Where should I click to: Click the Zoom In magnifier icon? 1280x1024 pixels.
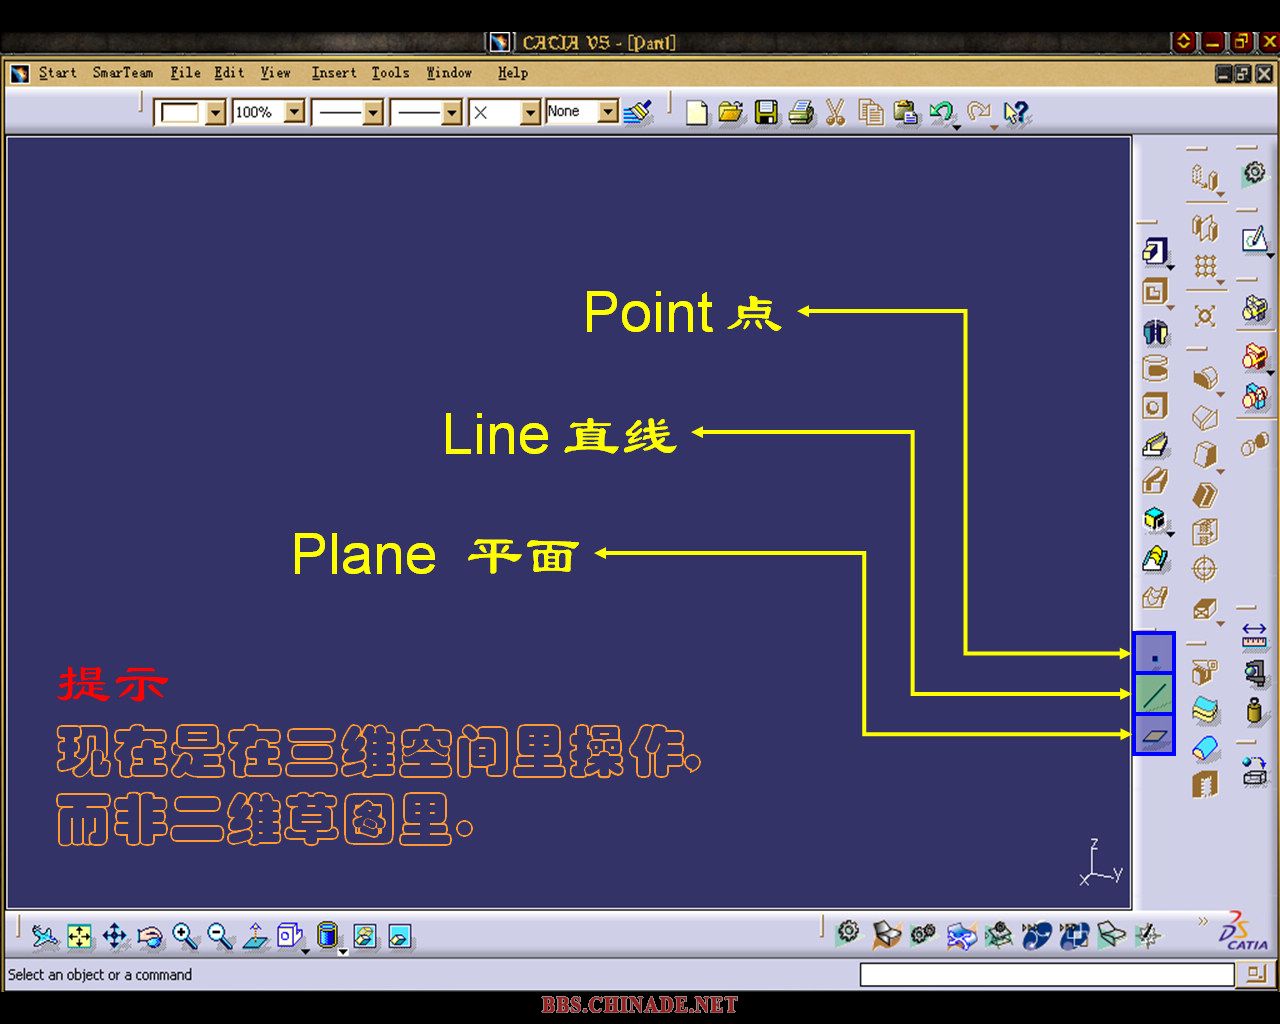185,936
